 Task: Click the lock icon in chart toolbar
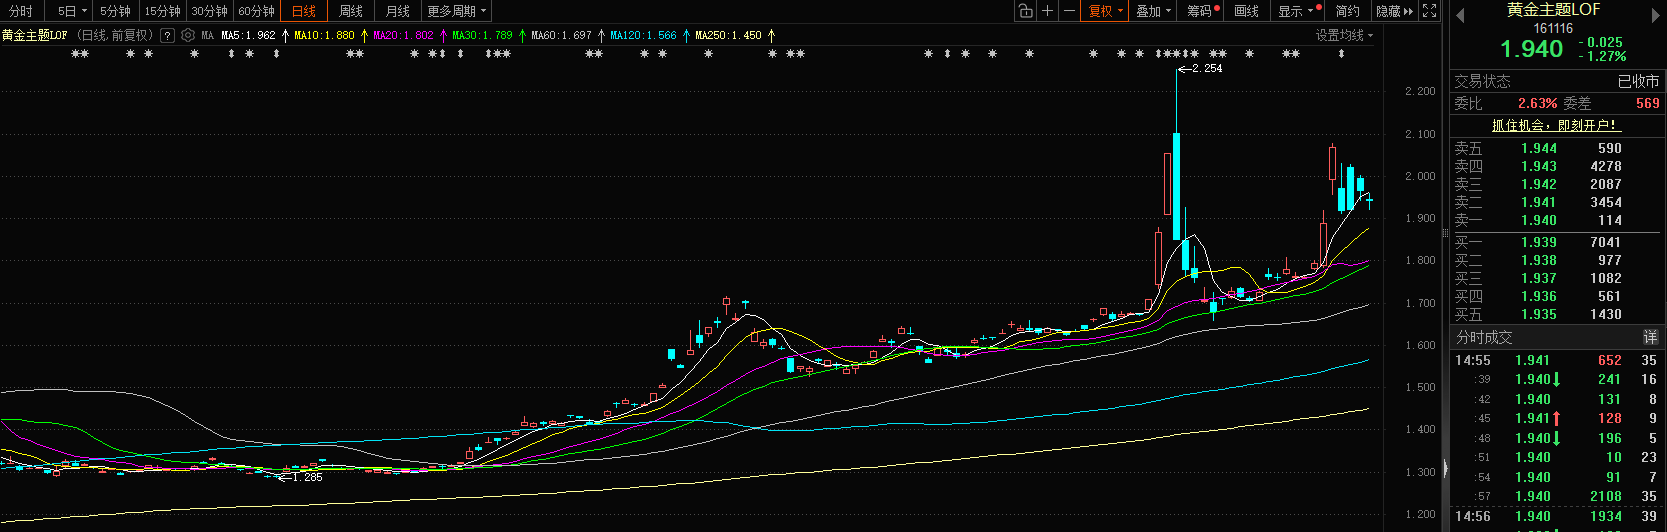coord(1025,11)
